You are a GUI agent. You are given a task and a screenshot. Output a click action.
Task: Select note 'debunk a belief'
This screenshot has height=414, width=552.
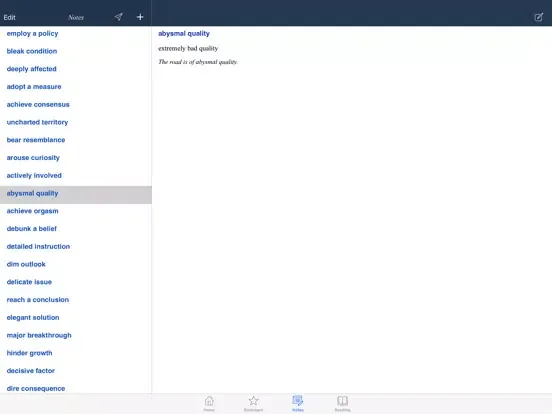[76, 229]
